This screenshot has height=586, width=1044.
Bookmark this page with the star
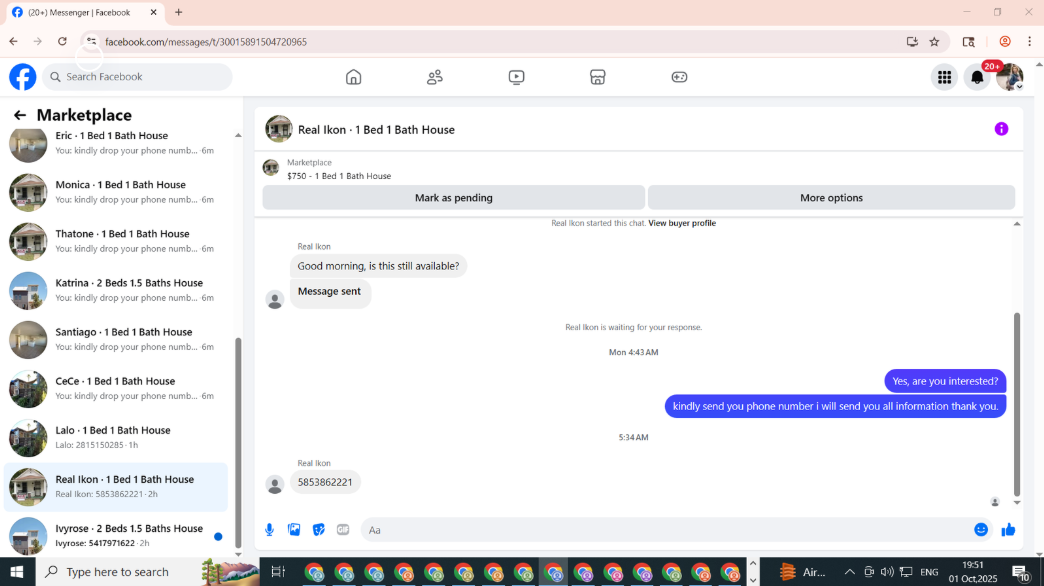[934, 41]
